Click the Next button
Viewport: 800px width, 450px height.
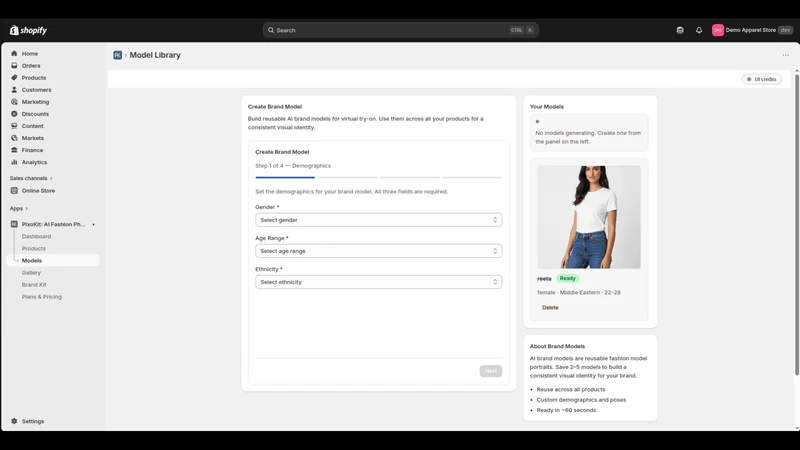pyautogui.click(x=491, y=371)
